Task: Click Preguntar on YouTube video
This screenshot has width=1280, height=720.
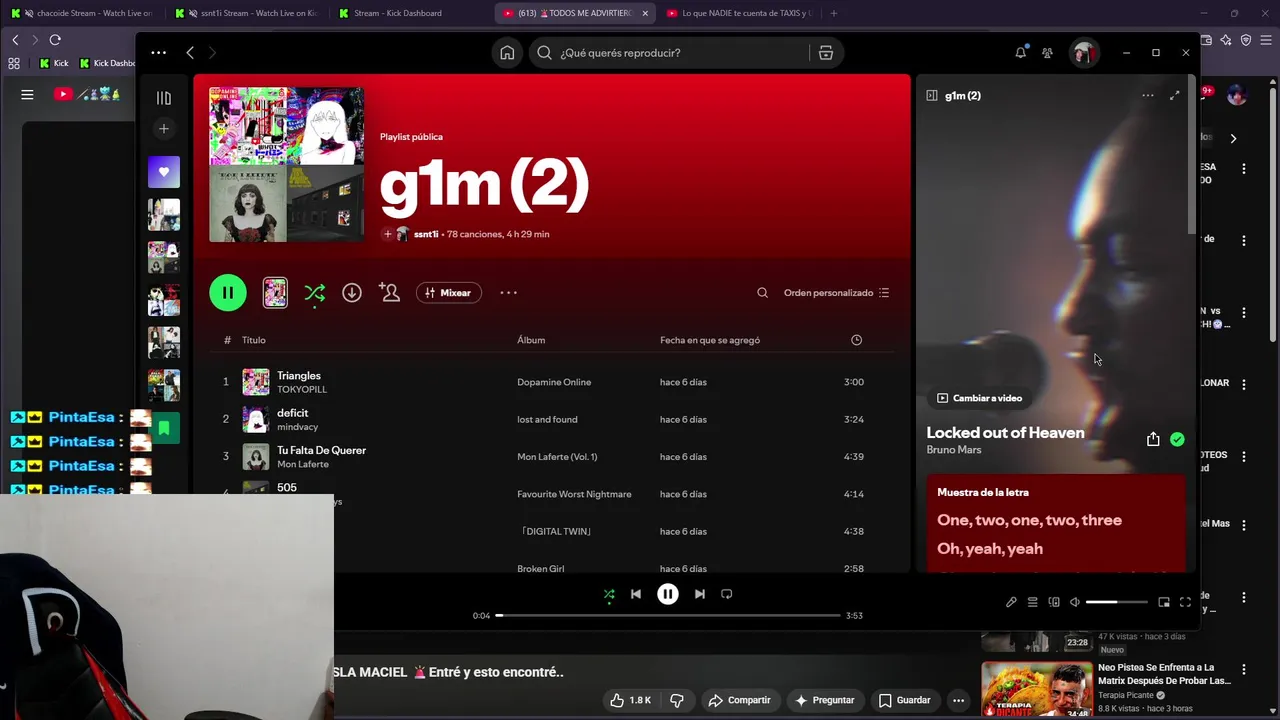Action: click(x=824, y=700)
